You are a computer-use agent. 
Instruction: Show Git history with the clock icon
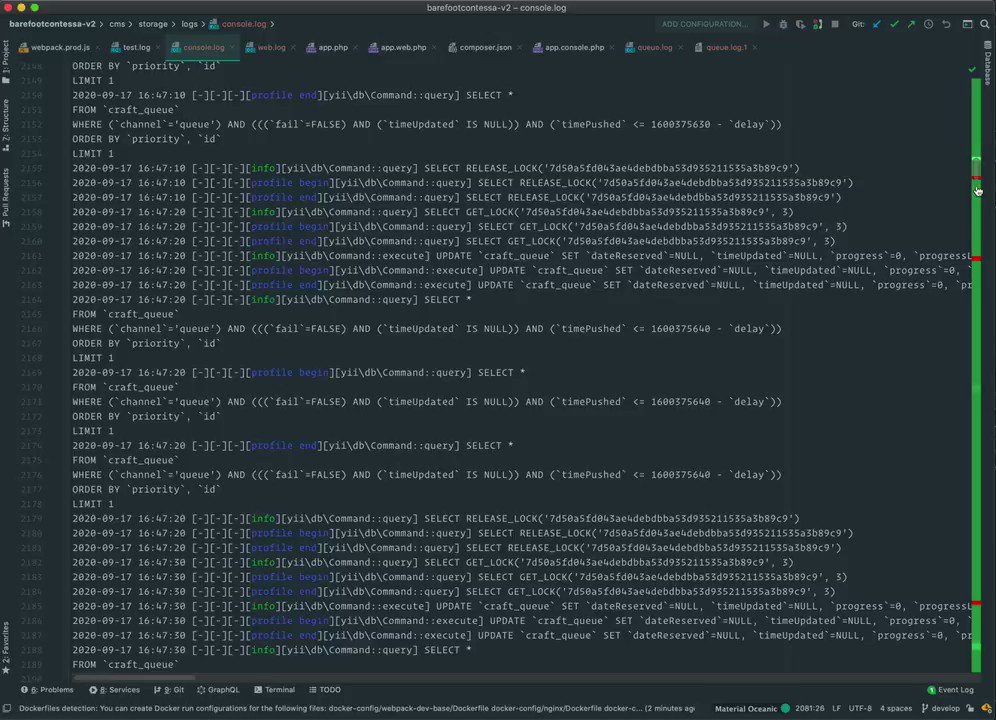pos(929,24)
